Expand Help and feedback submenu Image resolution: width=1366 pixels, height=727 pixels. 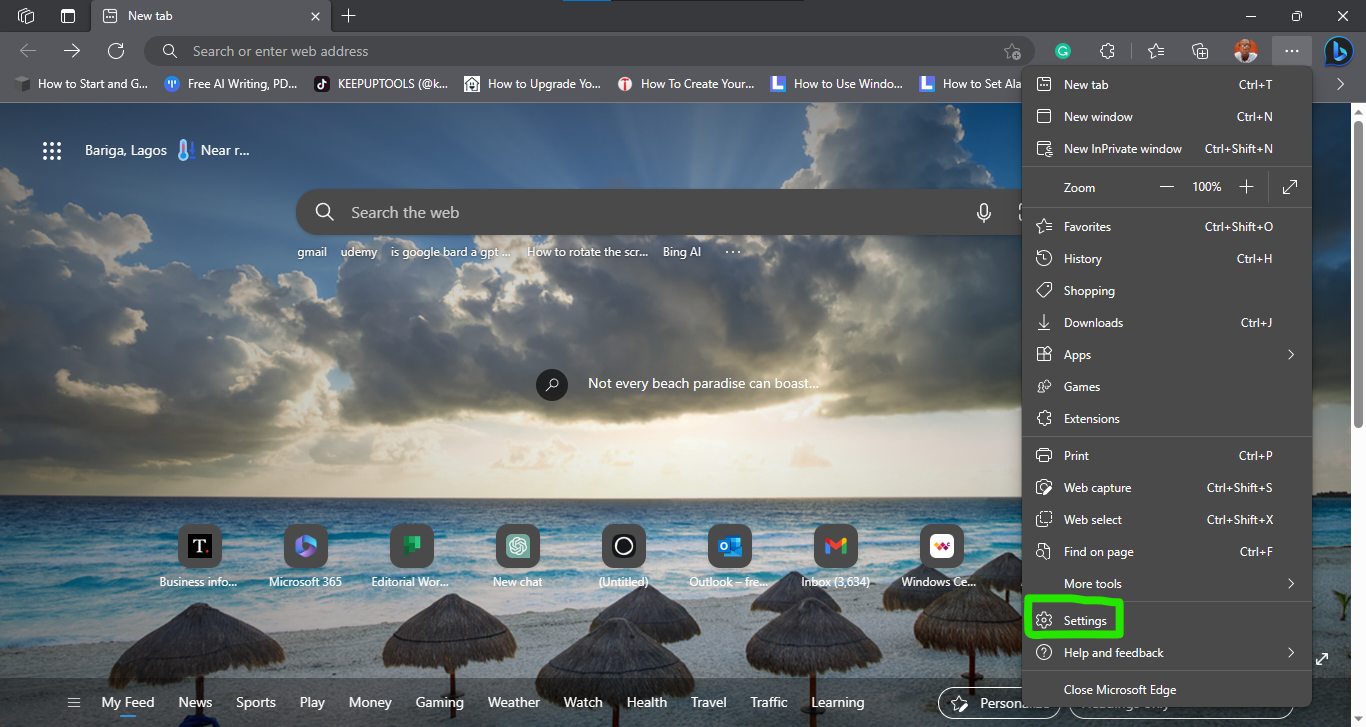click(x=1166, y=653)
